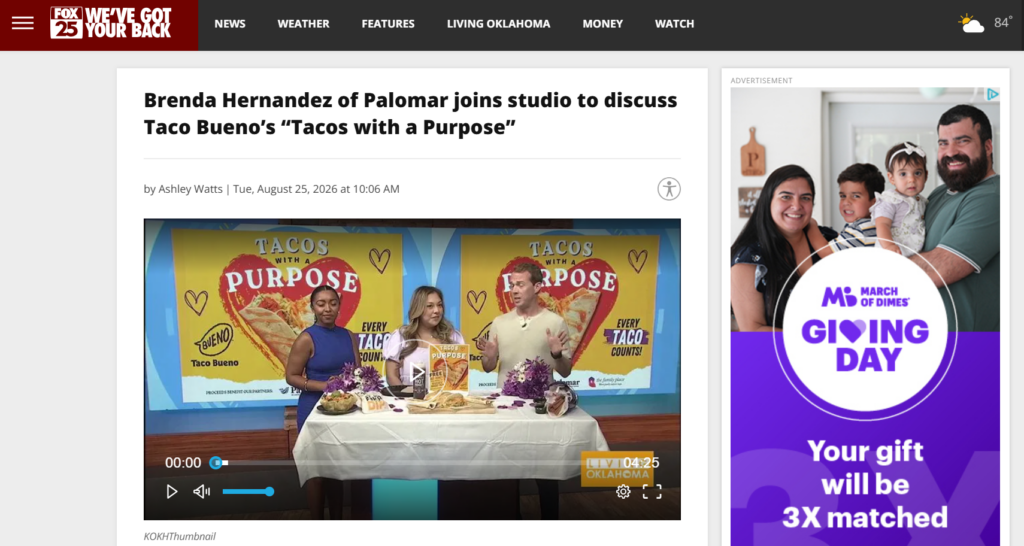The image size is (1024, 546).
Task: Click the 04:25 video duration label
Action: [641, 462]
